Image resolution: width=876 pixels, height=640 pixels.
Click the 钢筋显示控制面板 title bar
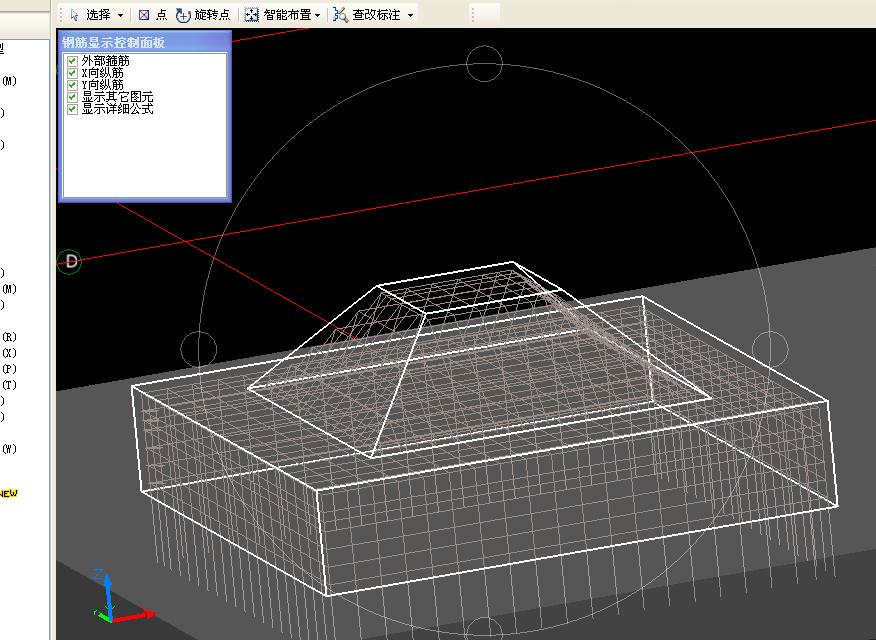(145, 42)
